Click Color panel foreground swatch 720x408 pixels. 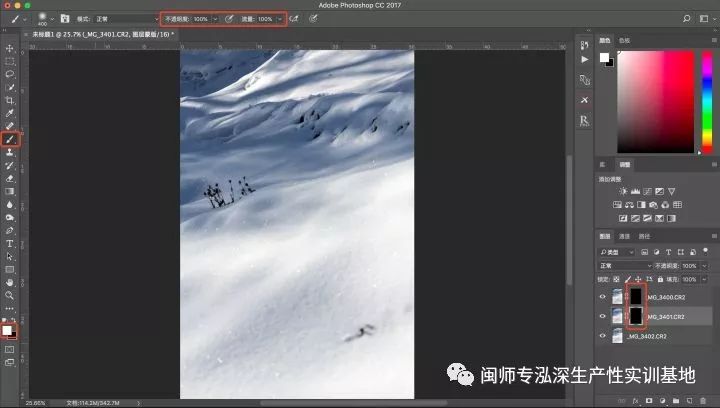[x=604, y=57]
